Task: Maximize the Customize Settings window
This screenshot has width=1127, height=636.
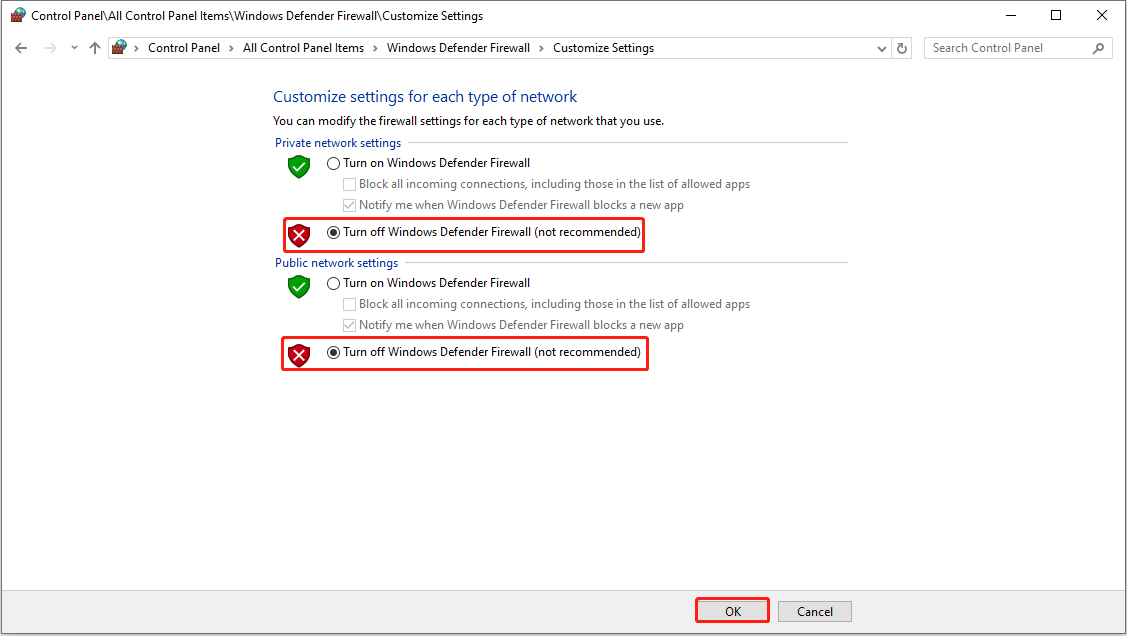Action: pos(1056,15)
